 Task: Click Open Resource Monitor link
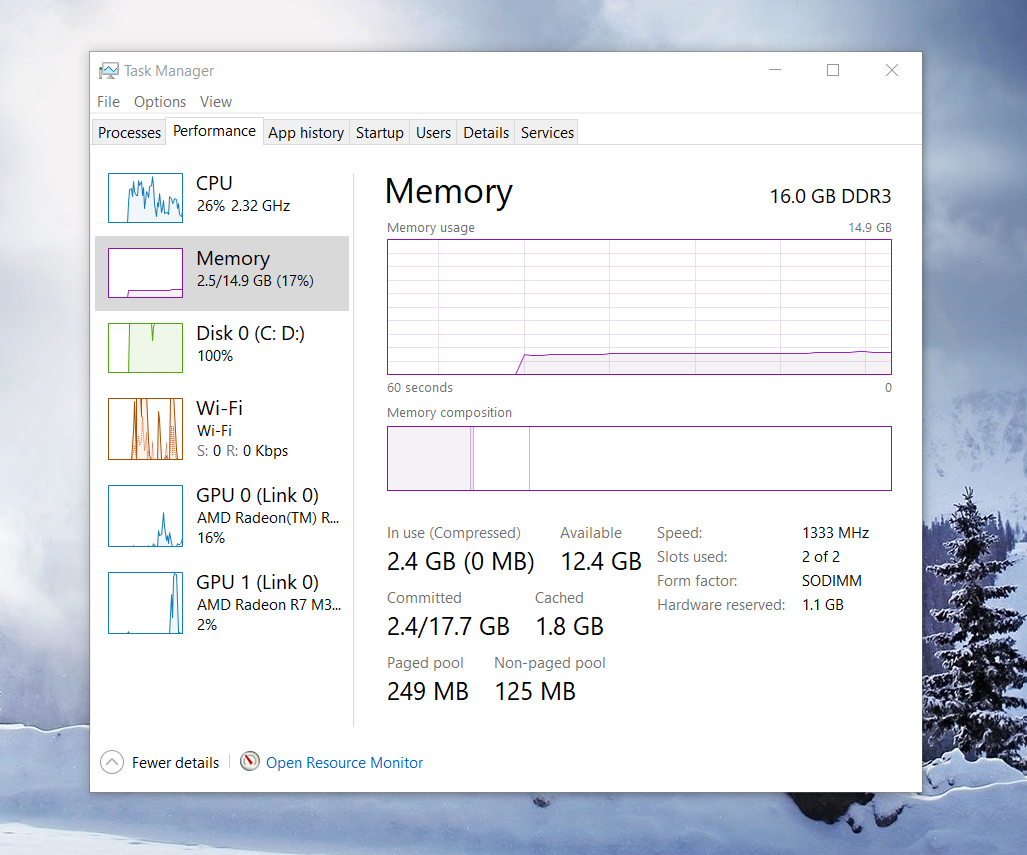pos(343,762)
